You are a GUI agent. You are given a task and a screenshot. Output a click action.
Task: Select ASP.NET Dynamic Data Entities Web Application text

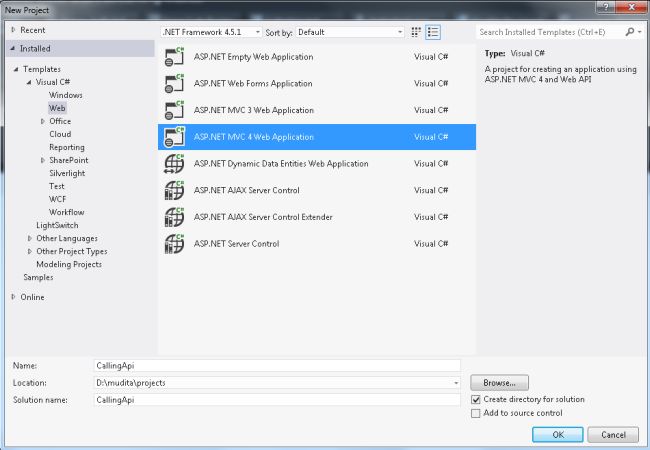click(281, 164)
